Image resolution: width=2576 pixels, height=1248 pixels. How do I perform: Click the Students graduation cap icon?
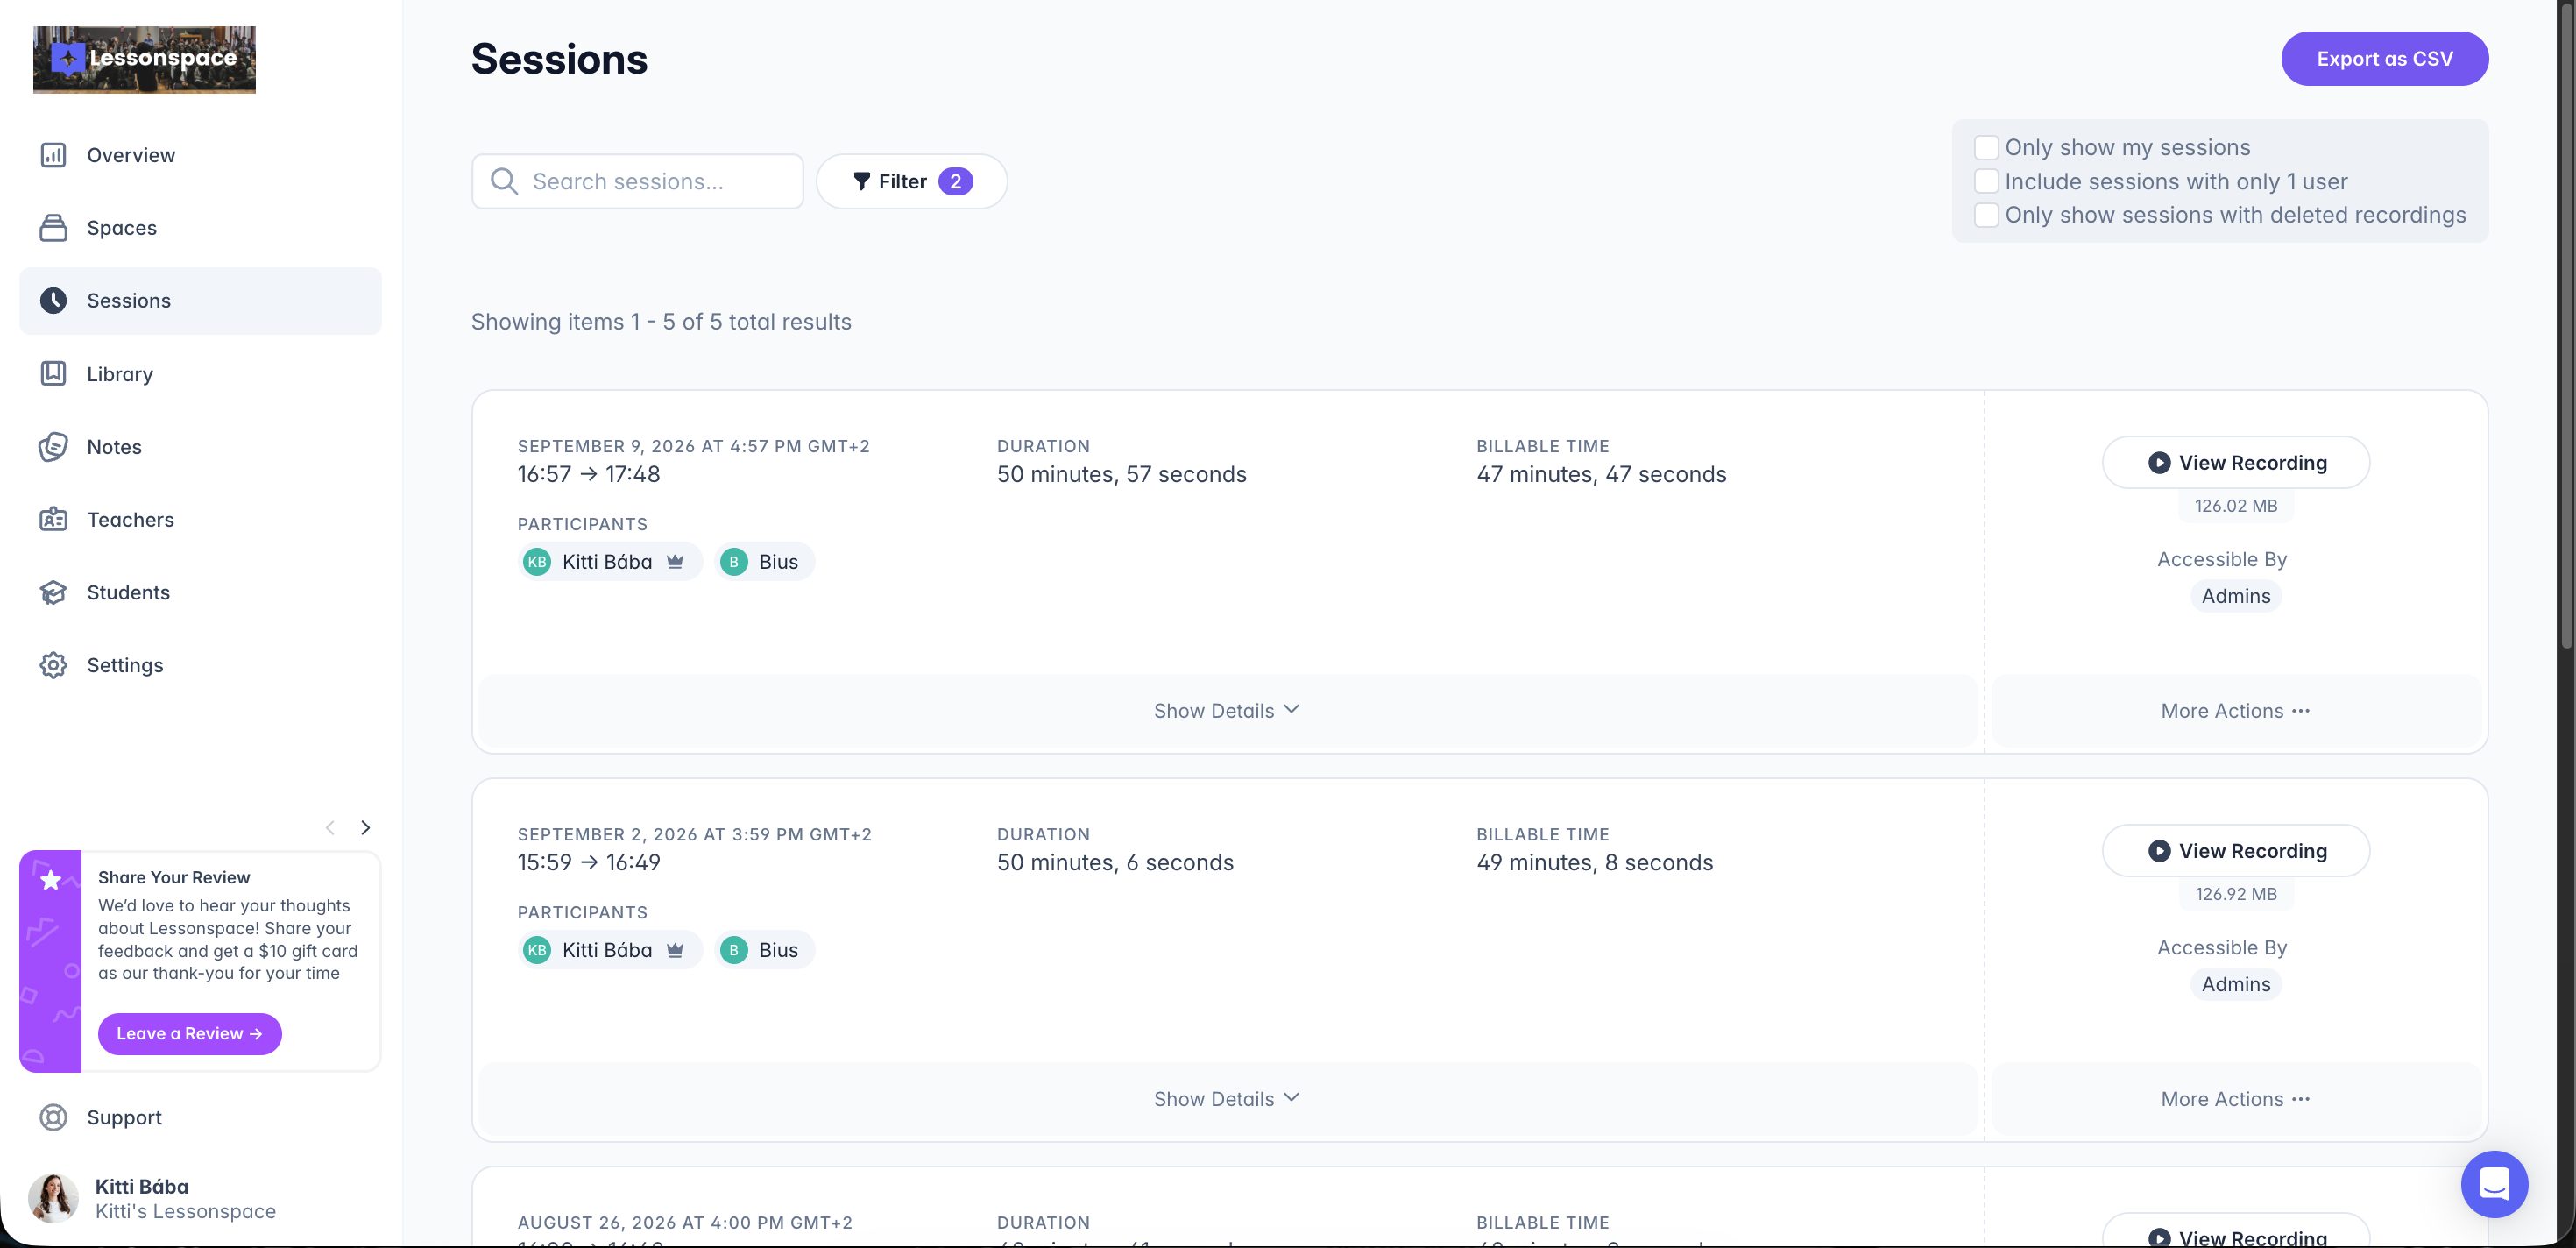tap(53, 592)
